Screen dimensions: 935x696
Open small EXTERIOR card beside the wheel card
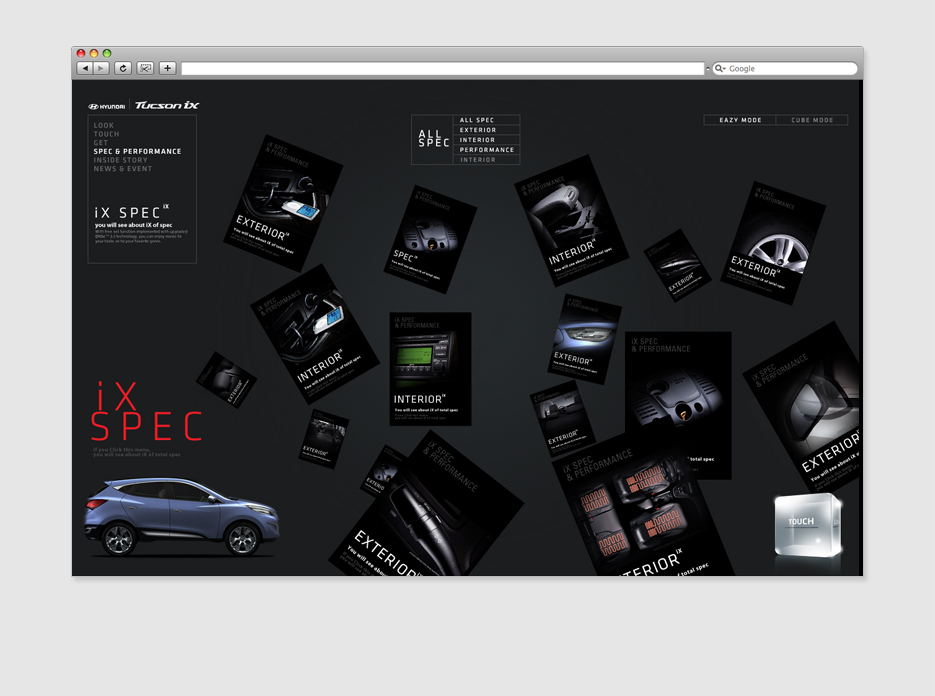pos(677,265)
